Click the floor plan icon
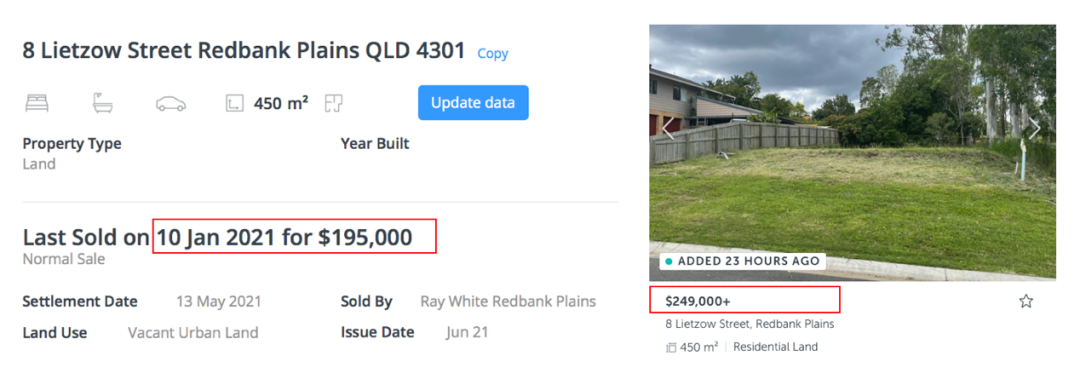The image size is (1080, 379). [335, 103]
